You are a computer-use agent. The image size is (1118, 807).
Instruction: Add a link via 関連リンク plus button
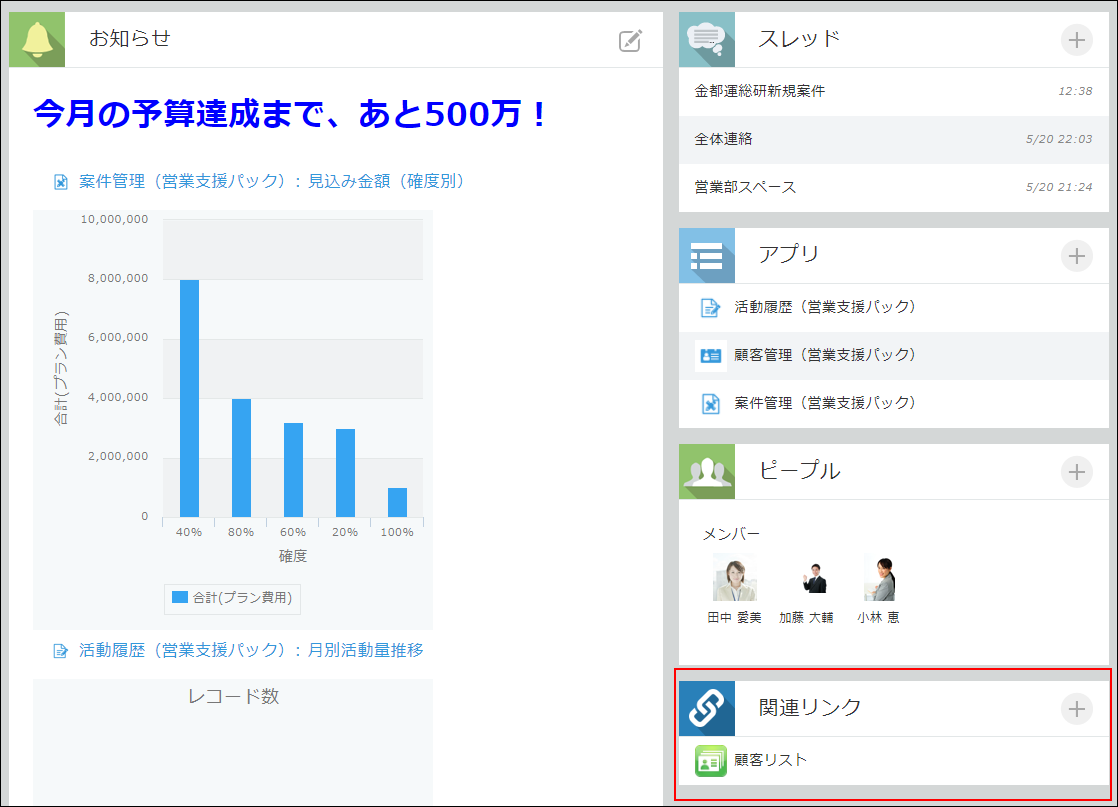[1077, 709]
